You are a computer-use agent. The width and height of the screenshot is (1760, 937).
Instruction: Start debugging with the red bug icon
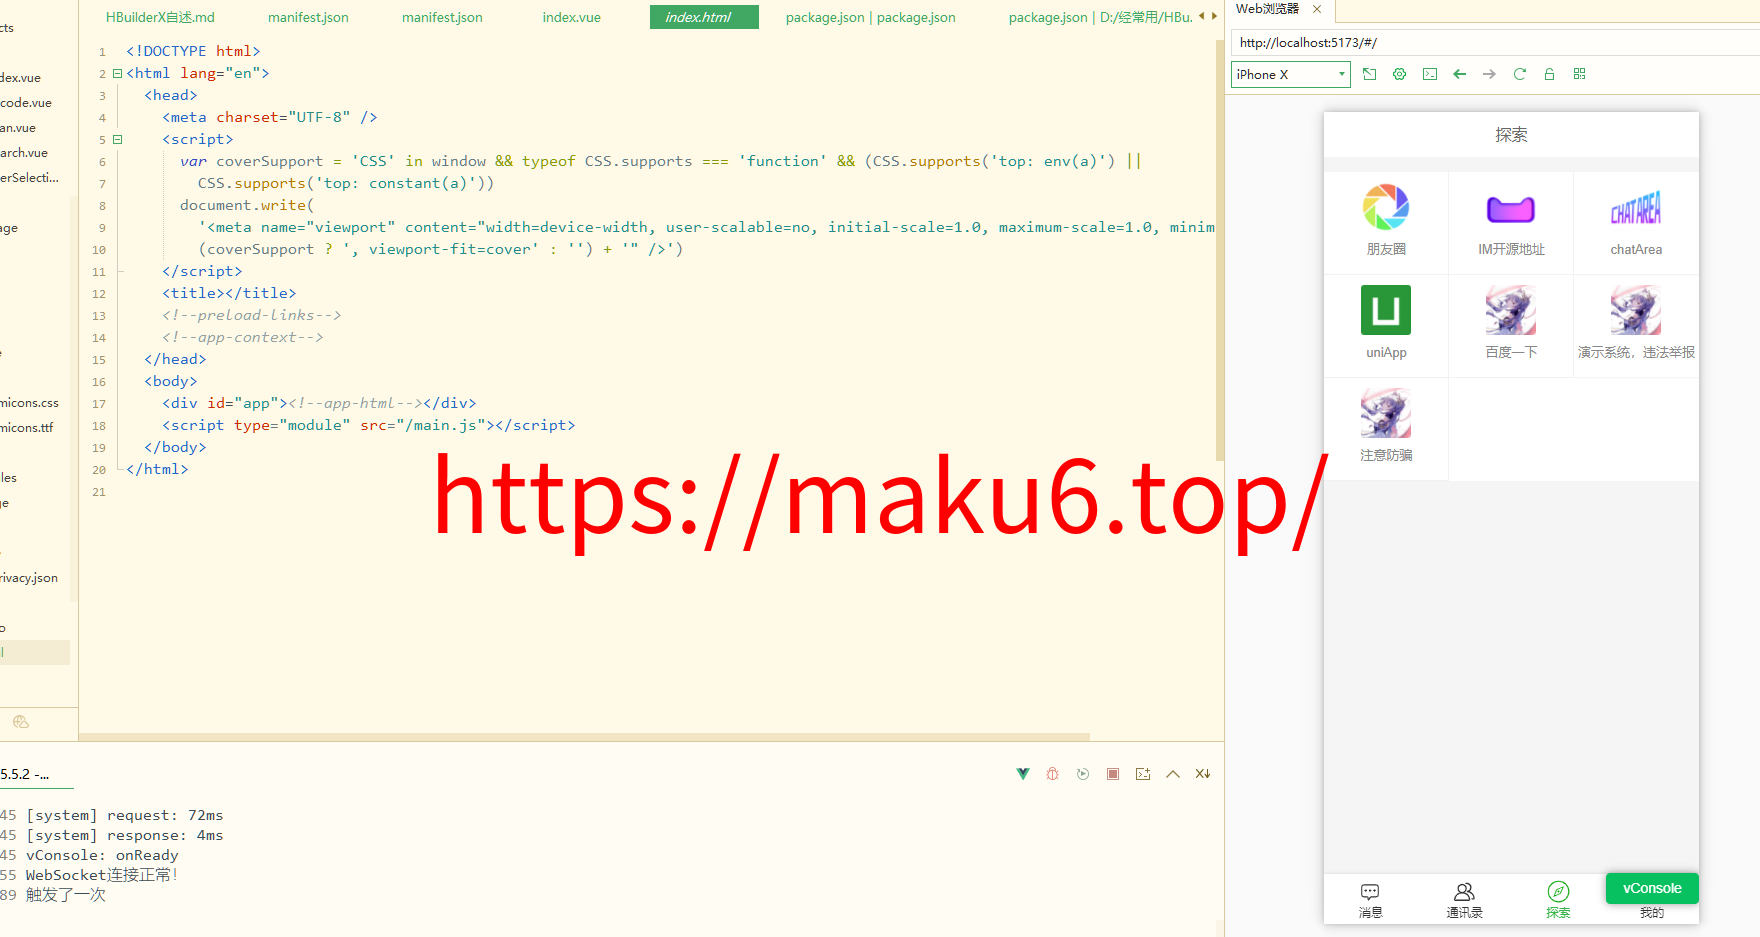(1053, 774)
